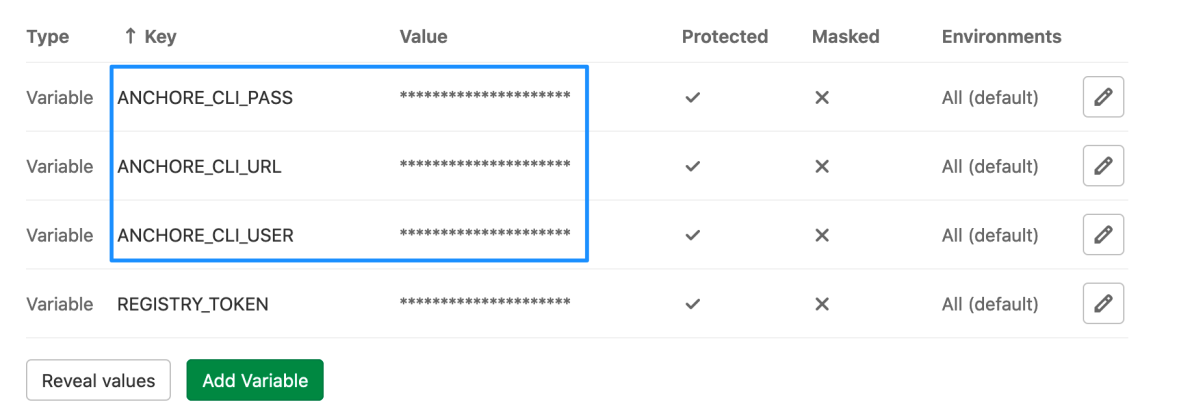Edit the ANCHORE_CLI_URL variable pencil icon
The image size is (1179, 417).
click(1103, 166)
